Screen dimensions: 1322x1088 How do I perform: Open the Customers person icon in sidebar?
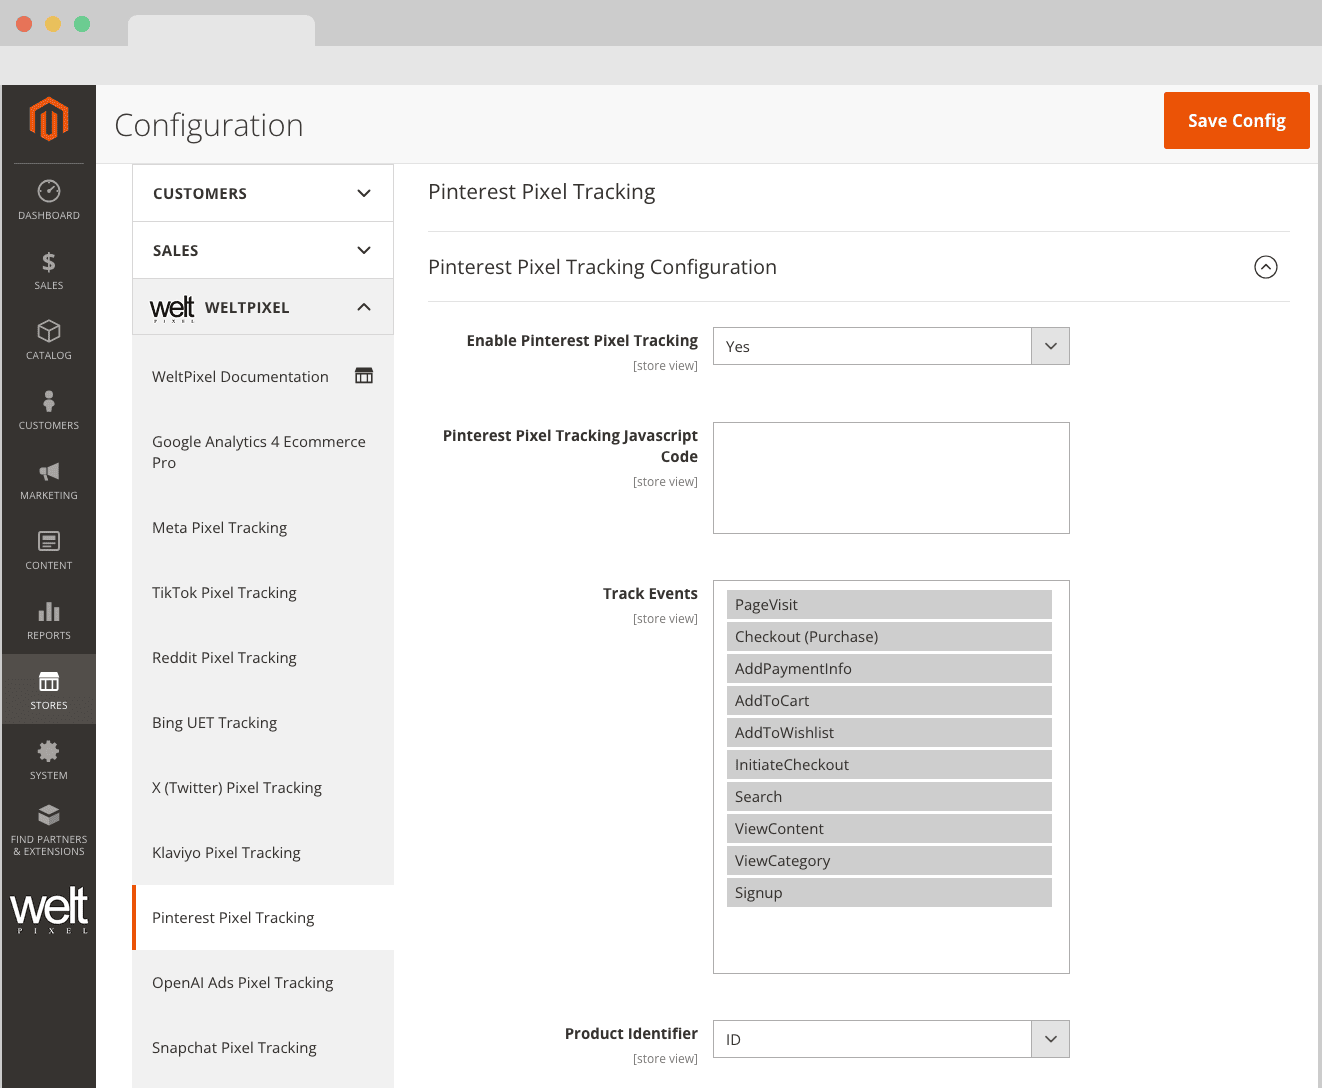(49, 401)
